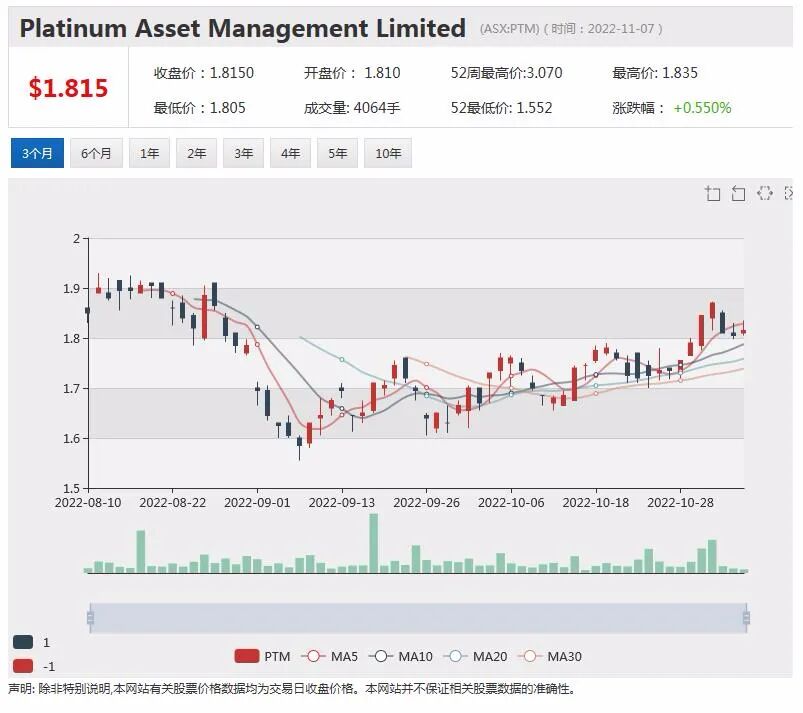
Task: Open the 10年 range tab
Action: pos(388,153)
